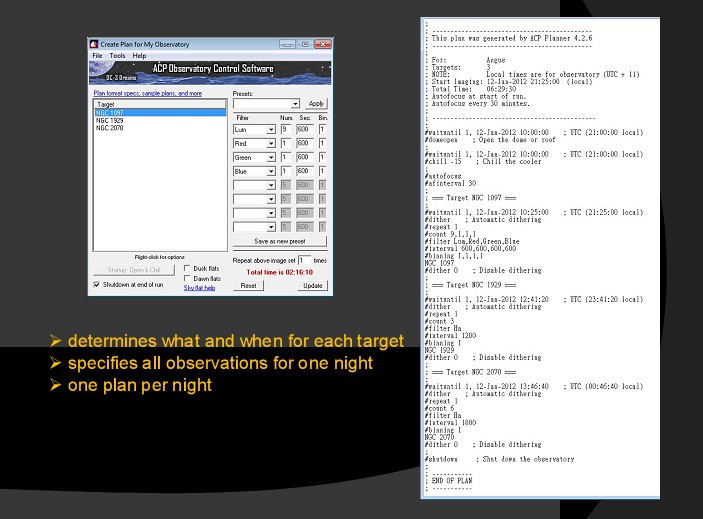
Task: Click the Num field for Lum filter
Action: pyautogui.click(x=286, y=130)
